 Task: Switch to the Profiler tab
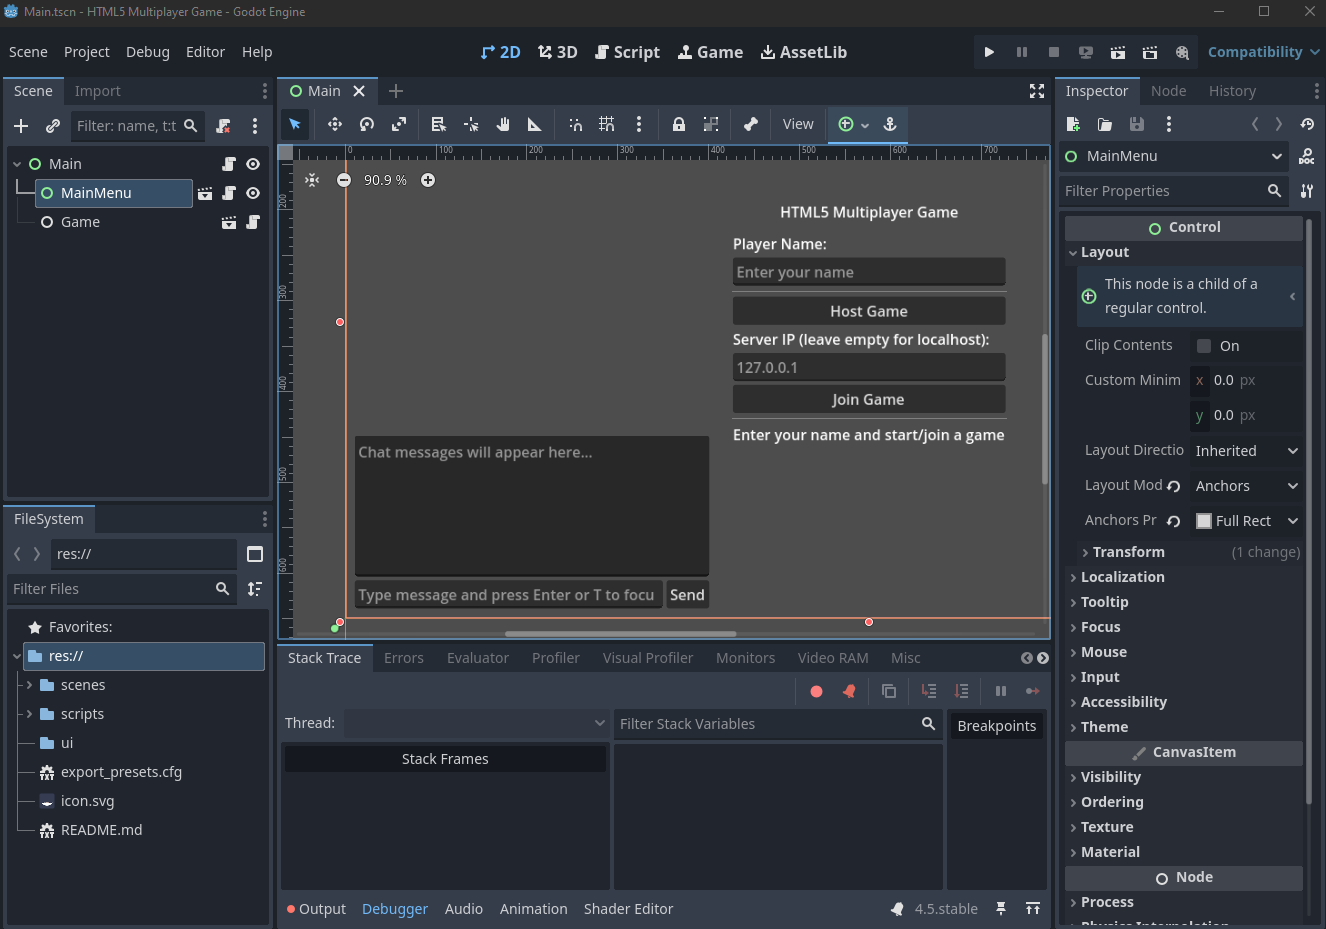coord(555,658)
